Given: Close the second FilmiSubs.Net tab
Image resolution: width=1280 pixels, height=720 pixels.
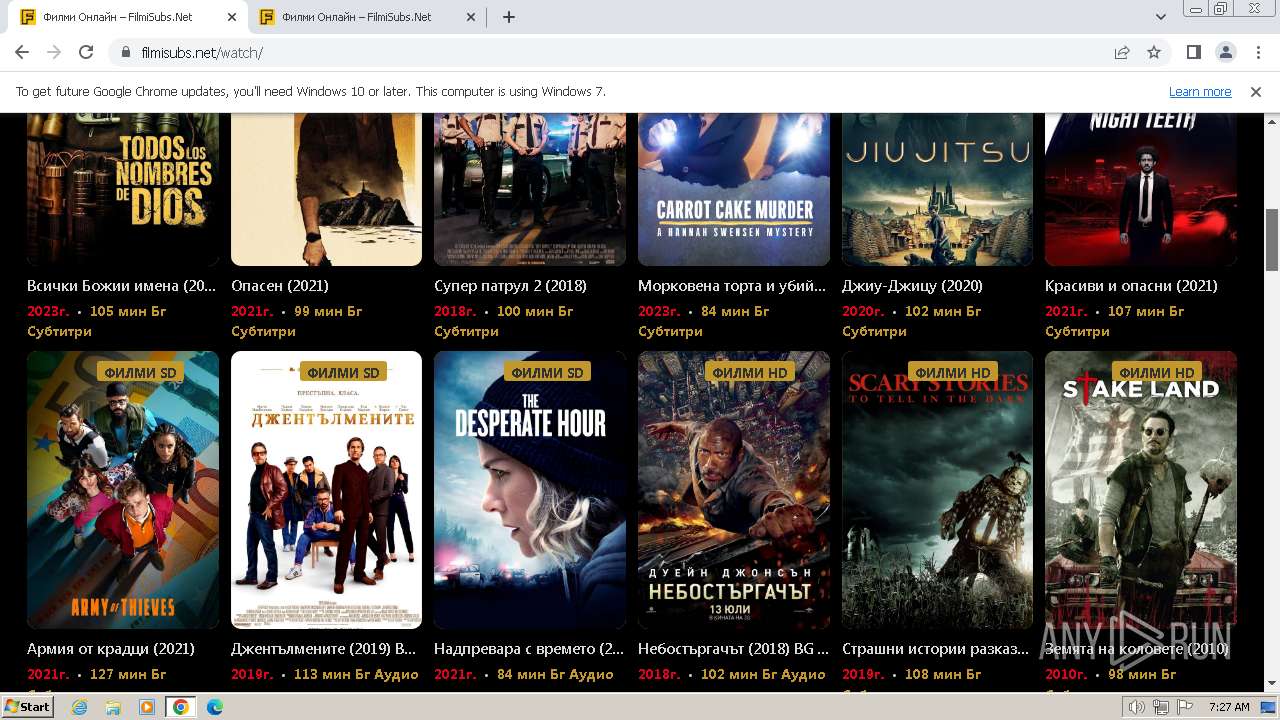Looking at the screenshot, I should 470,17.
